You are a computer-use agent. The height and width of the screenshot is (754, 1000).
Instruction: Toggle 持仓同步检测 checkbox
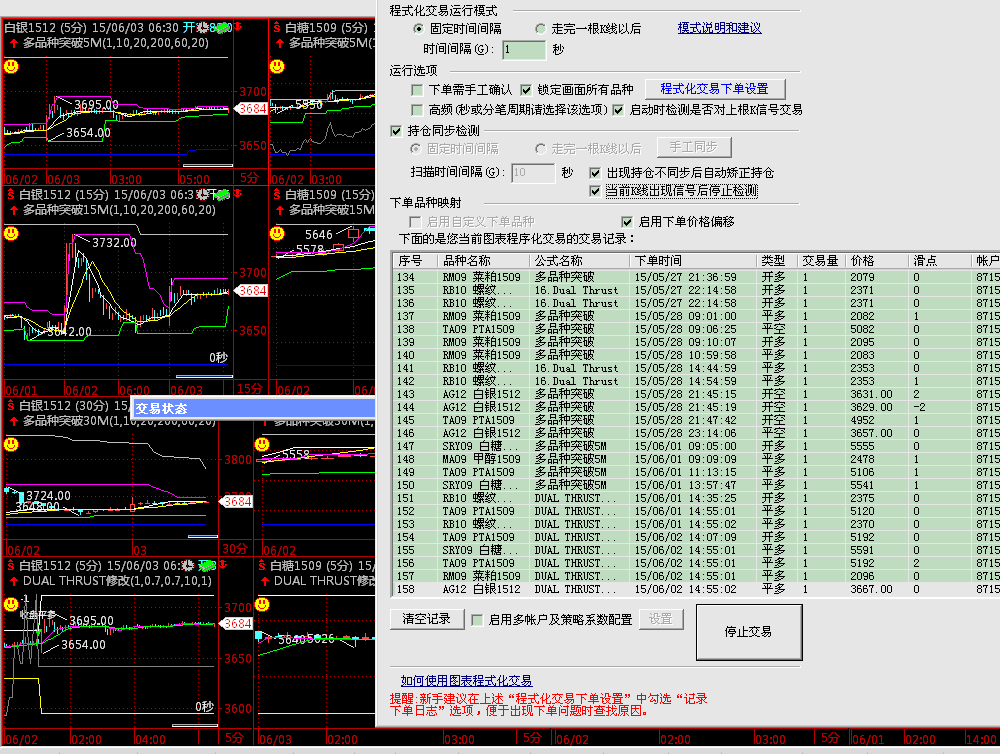pos(396,131)
